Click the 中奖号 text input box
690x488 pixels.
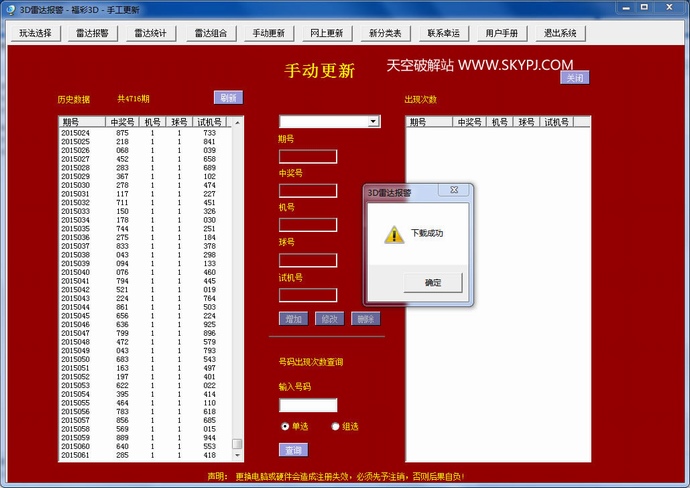point(307,190)
